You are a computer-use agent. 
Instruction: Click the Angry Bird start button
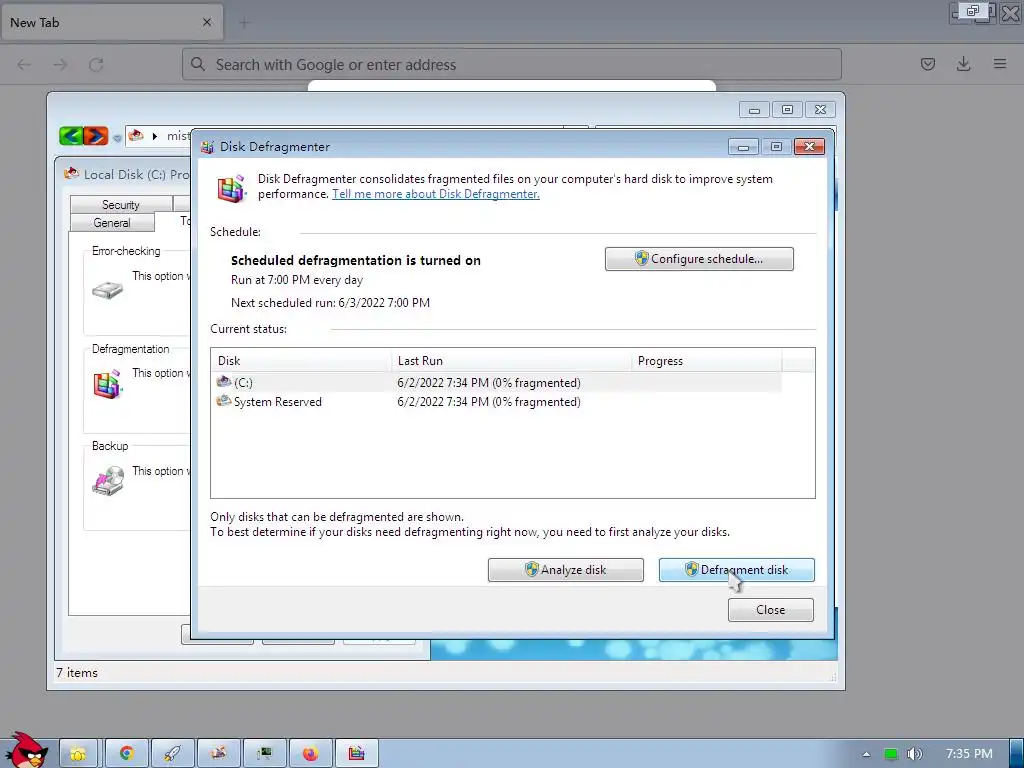pos(25,750)
